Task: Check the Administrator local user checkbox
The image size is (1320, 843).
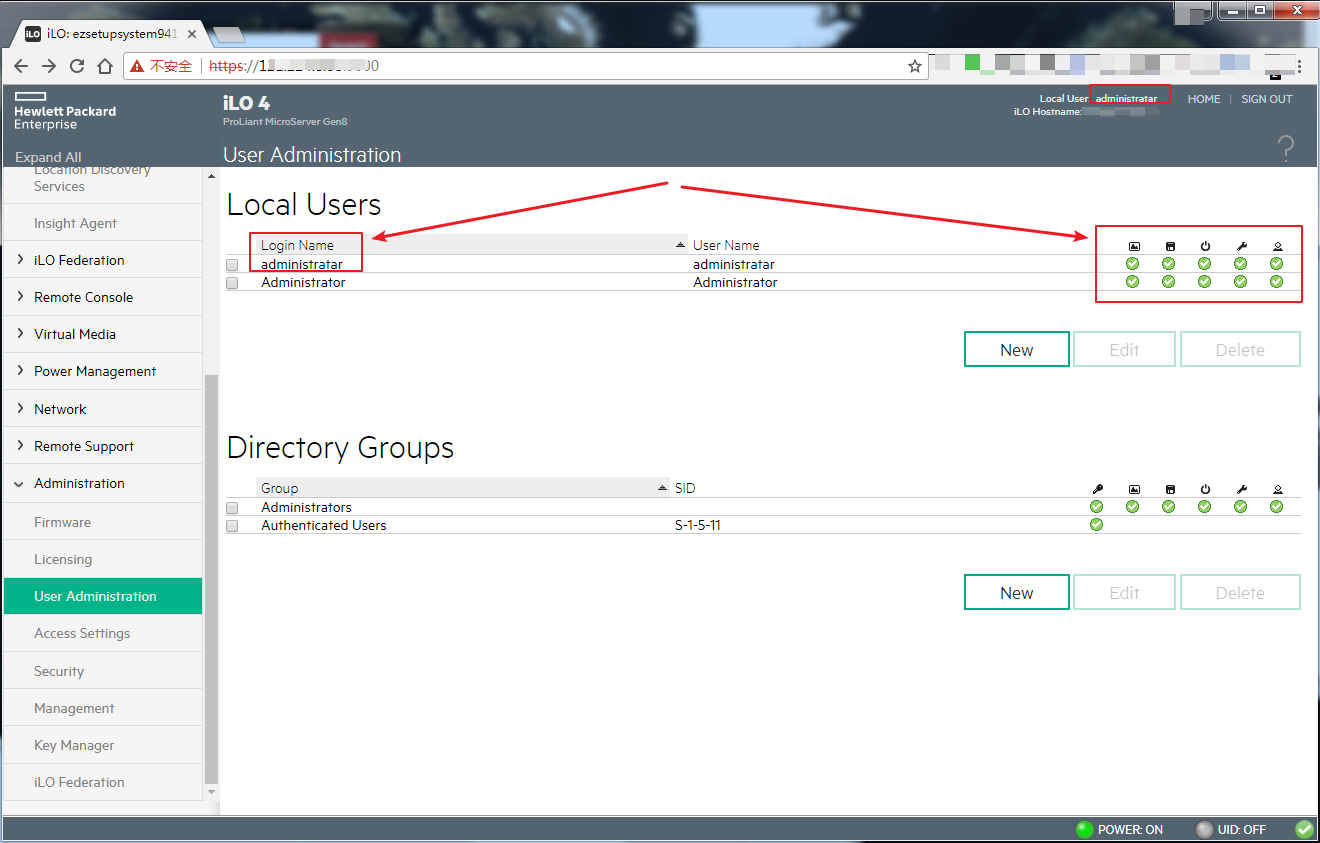Action: click(232, 283)
